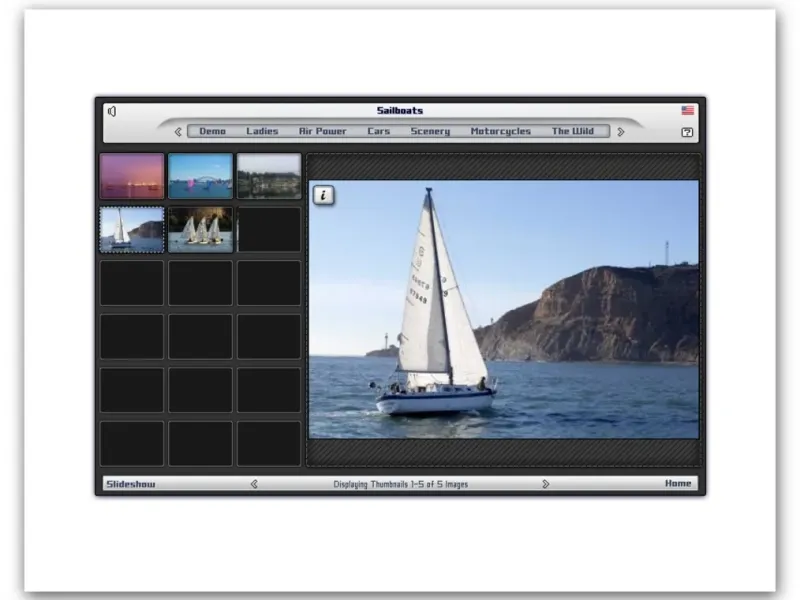800x600 pixels.
Task: Select the pink sunset thumbnail
Action: pos(132,176)
